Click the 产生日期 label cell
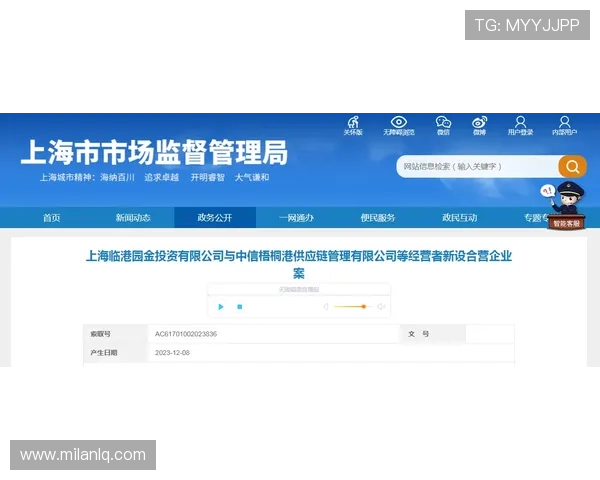Screen dimensions: 600x480 coord(116,353)
